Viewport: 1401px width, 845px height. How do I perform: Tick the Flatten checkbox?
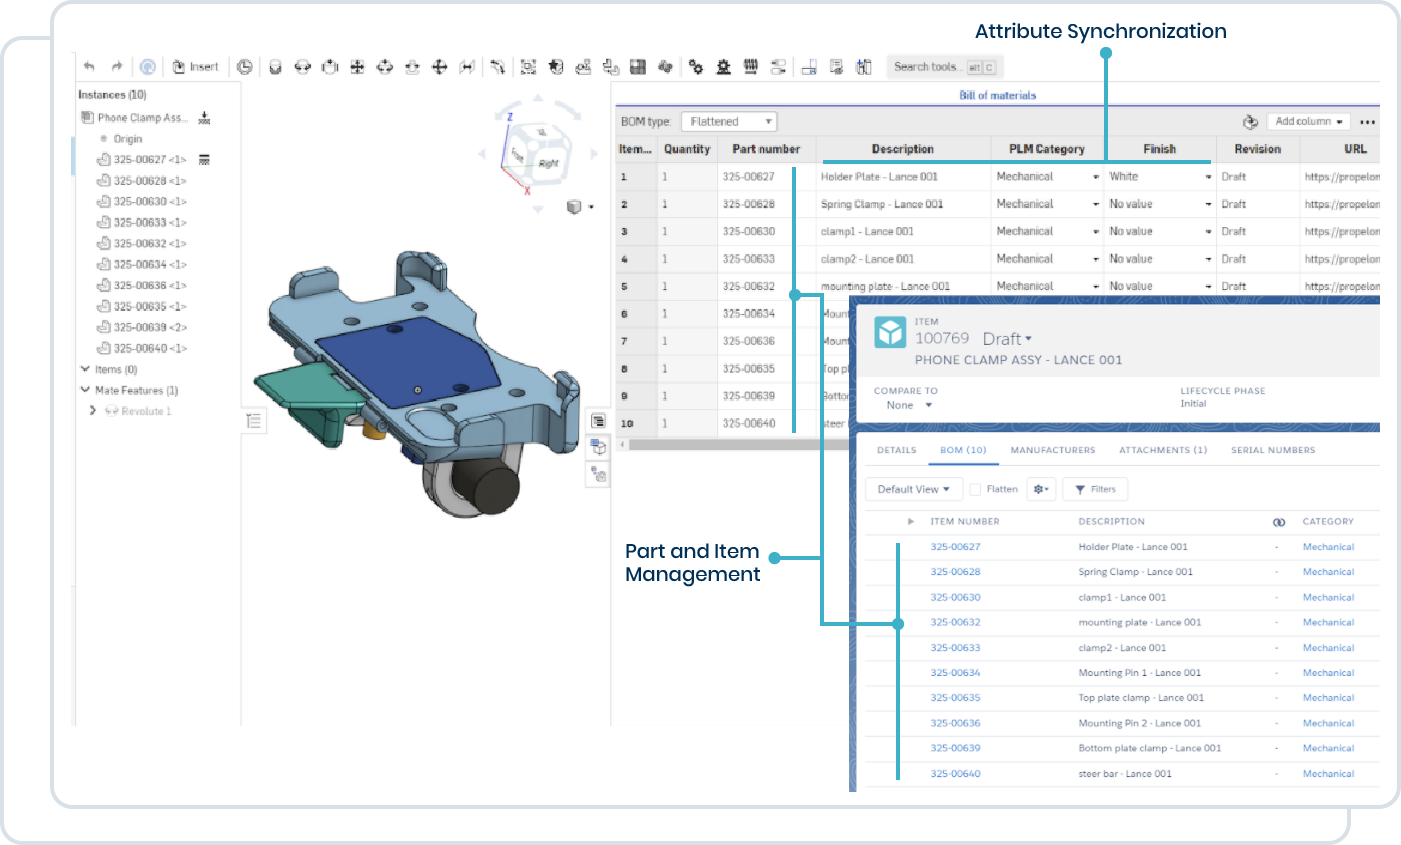coord(975,489)
